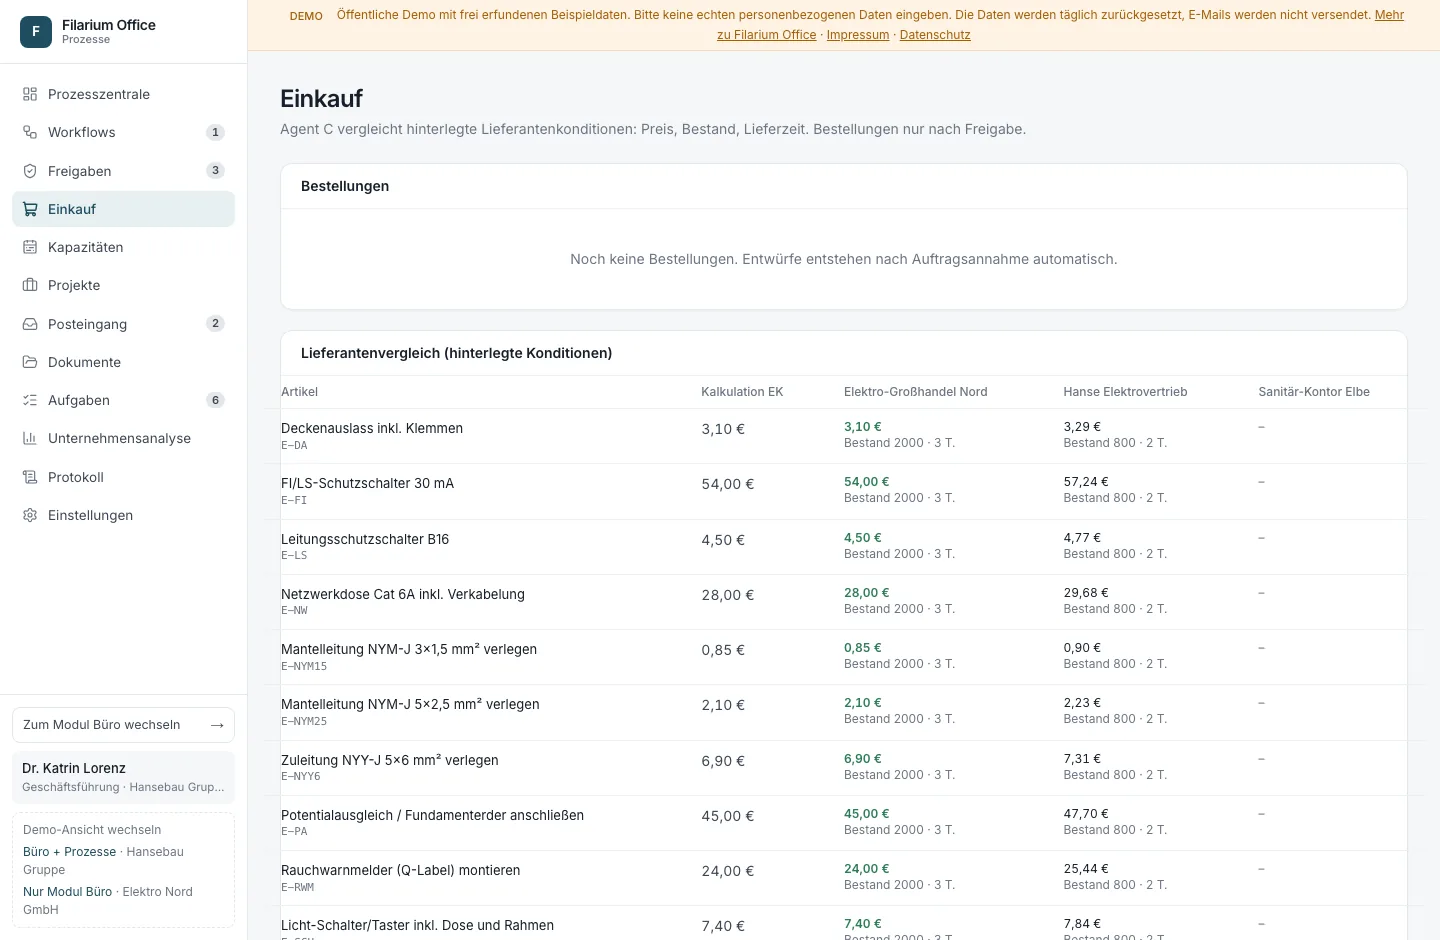Open the Posteingang section

[x=123, y=324]
